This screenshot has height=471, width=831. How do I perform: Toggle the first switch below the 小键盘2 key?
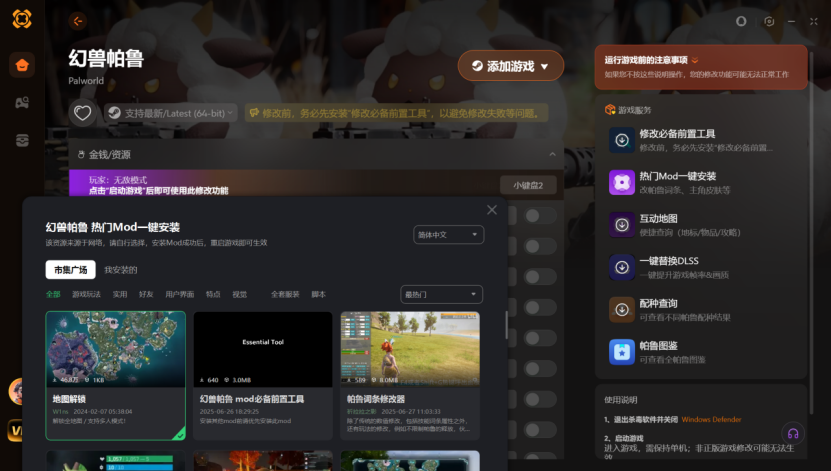click(540, 216)
